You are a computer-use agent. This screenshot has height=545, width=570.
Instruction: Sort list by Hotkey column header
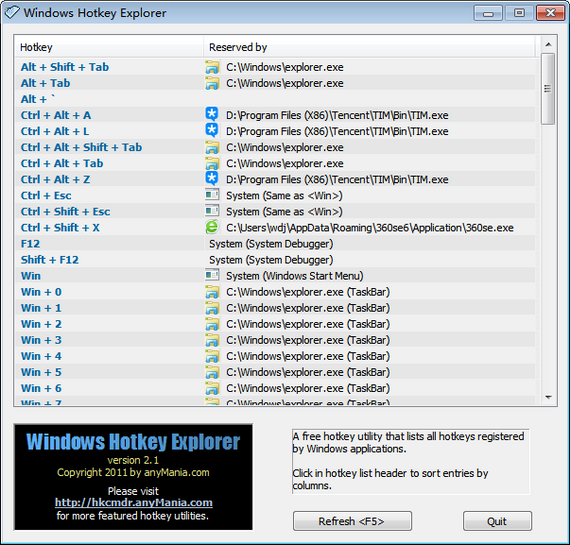point(109,47)
